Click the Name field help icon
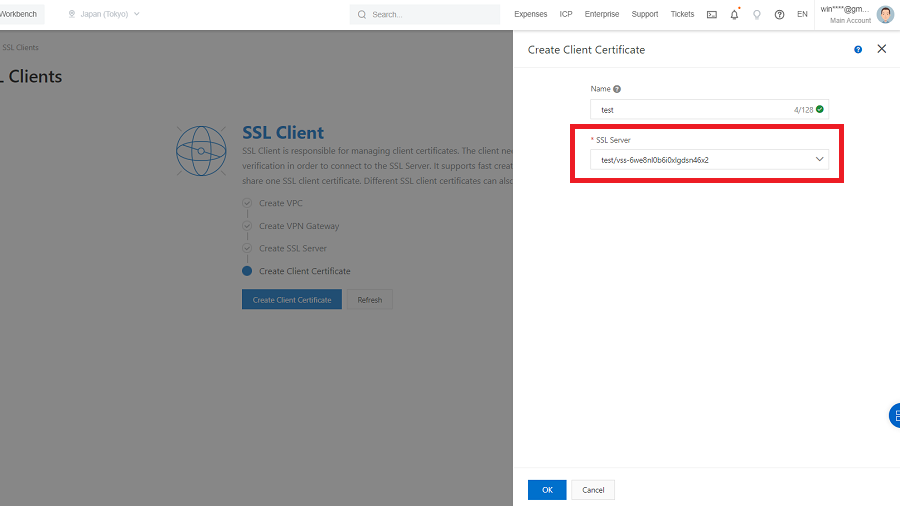 (x=617, y=89)
